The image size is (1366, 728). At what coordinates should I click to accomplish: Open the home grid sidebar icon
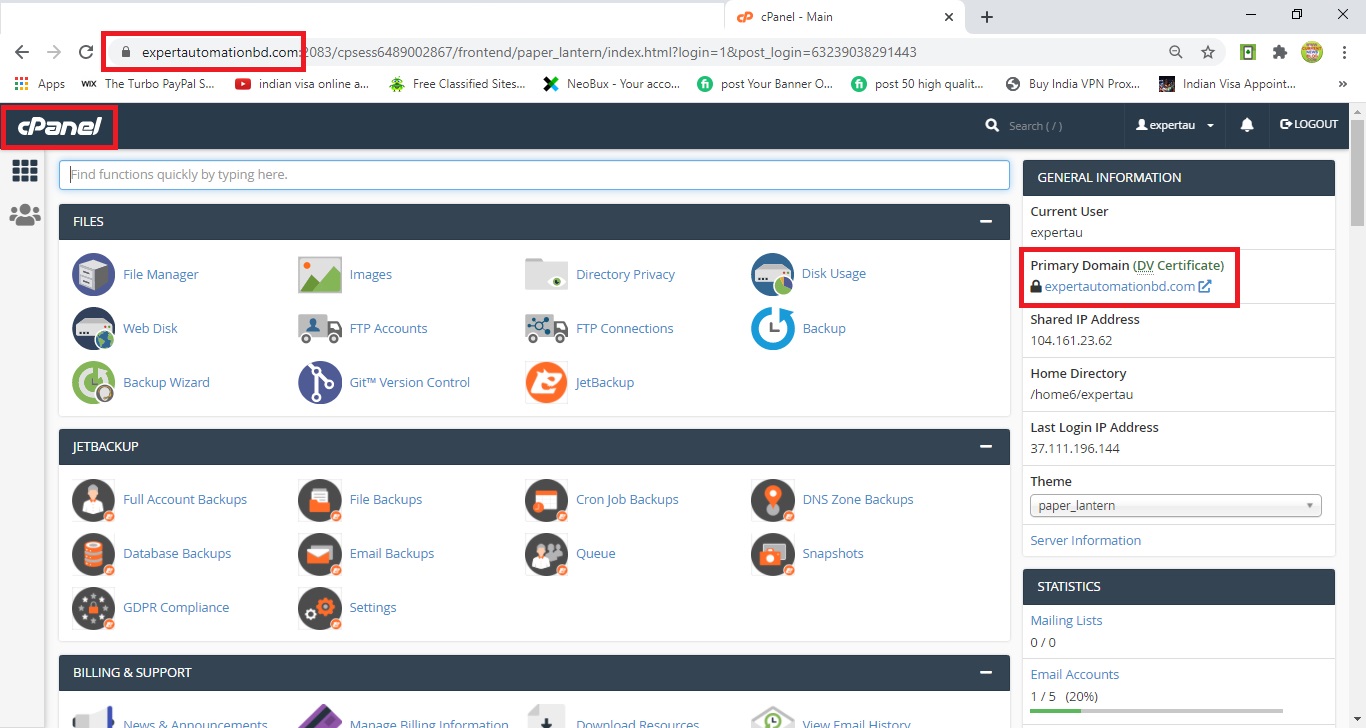25,171
